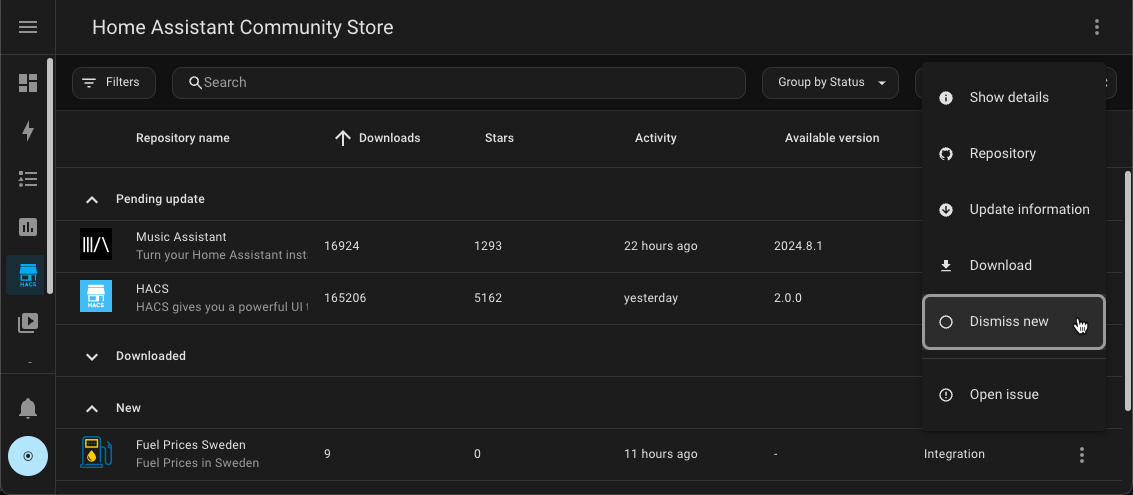Open the to-do list sidebar icon
This screenshot has height=495, width=1133.
click(x=28, y=179)
